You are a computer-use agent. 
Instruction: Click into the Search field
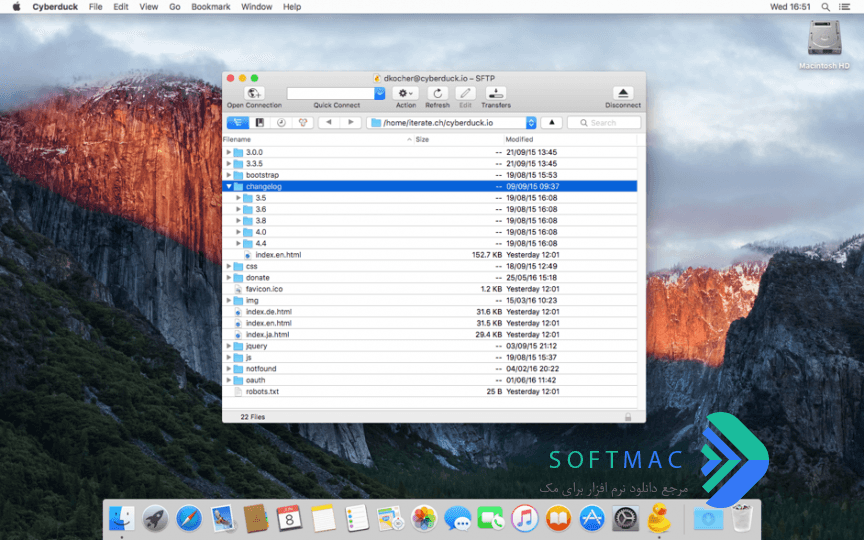[604, 122]
